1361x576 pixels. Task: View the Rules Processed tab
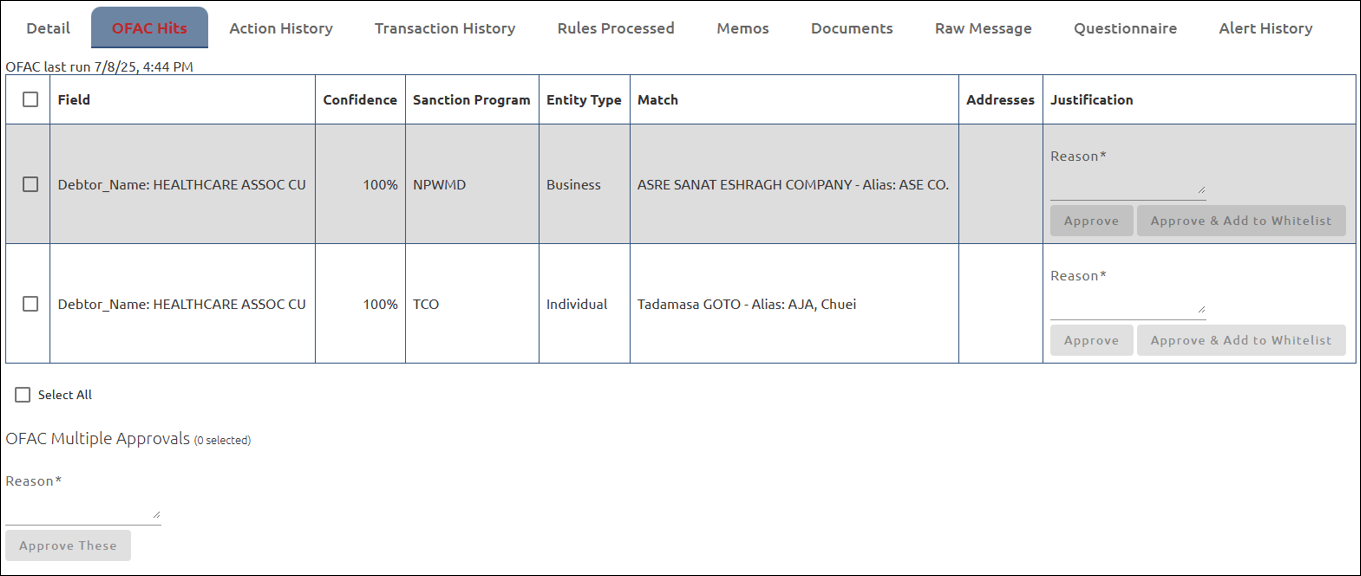click(616, 28)
